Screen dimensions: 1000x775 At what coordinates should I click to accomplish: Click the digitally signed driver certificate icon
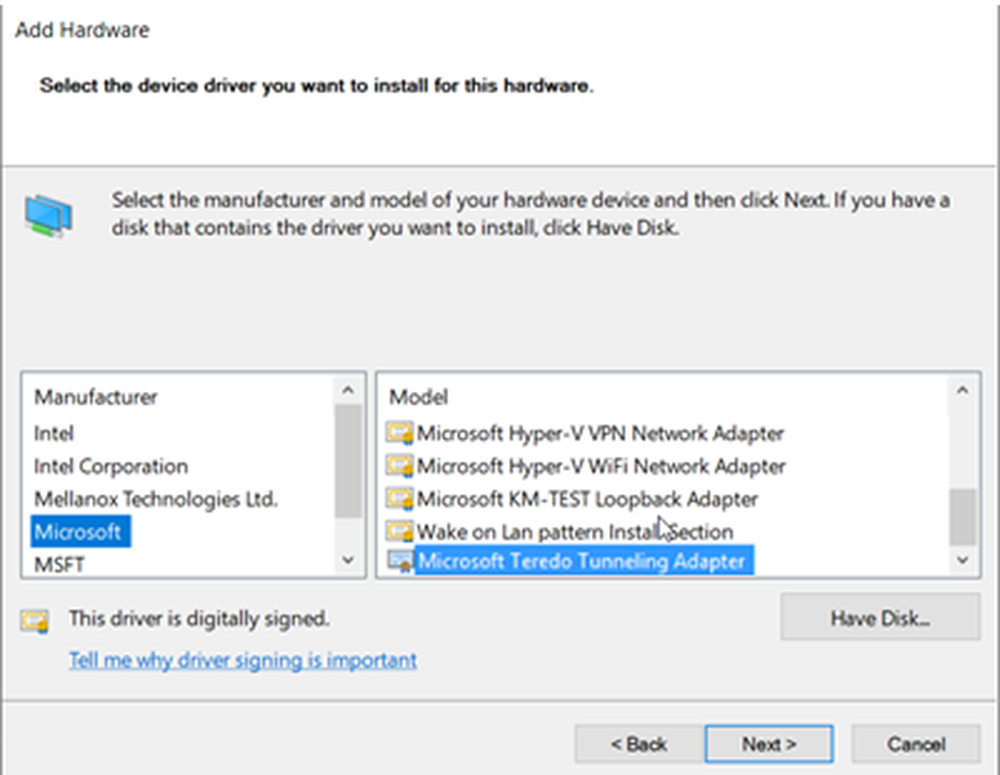point(35,621)
